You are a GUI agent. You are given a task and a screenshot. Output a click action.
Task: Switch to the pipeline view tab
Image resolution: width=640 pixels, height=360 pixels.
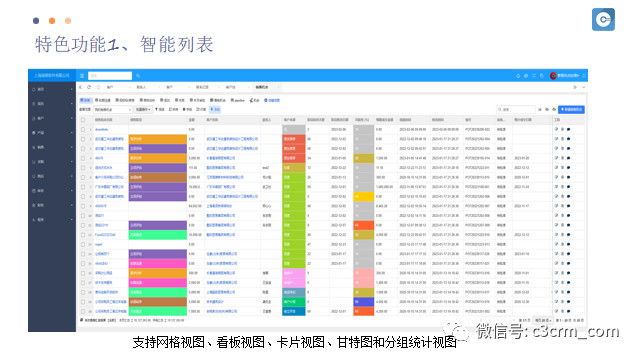click(x=238, y=100)
